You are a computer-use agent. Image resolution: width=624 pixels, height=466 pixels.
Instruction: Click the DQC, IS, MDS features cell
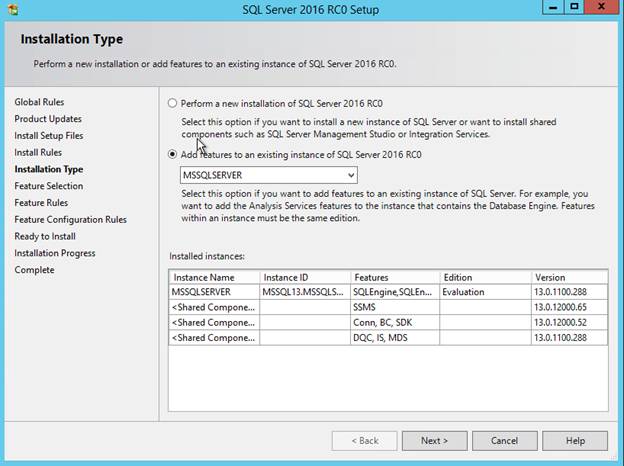(395, 338)
